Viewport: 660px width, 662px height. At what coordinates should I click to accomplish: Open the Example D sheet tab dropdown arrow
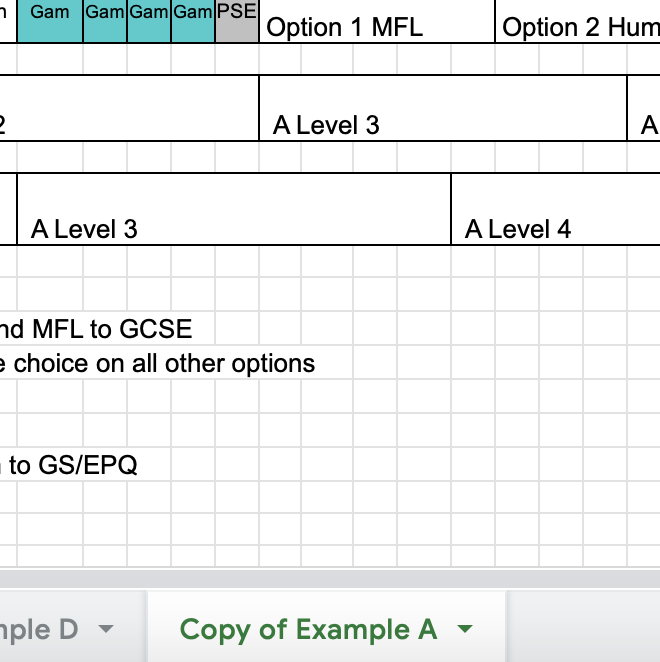pyautogui.click(x=105, y=630)
